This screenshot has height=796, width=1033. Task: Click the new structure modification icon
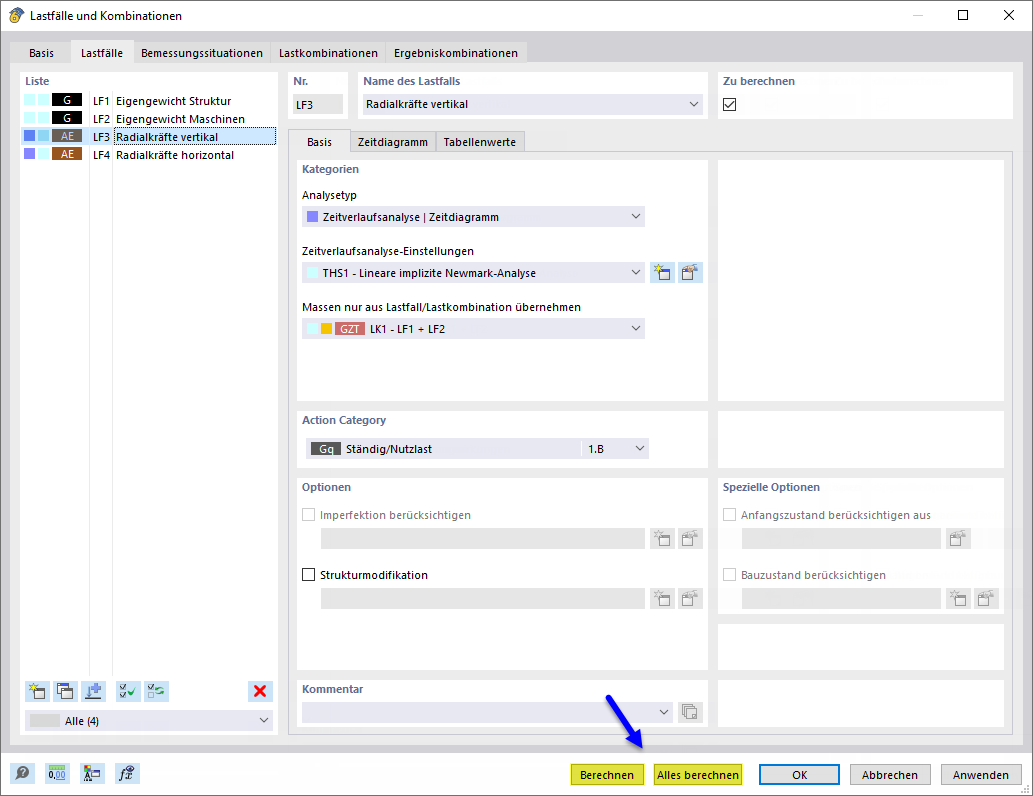[662, 598]
